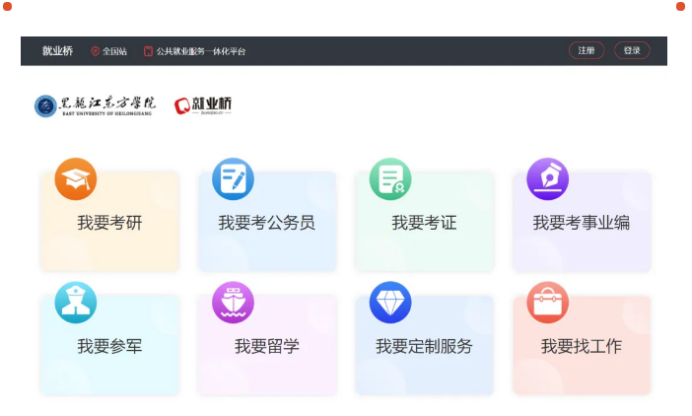Click the green certificate icon for 我要考证
This screenshot has width=692, height=416.
(390, 179)
